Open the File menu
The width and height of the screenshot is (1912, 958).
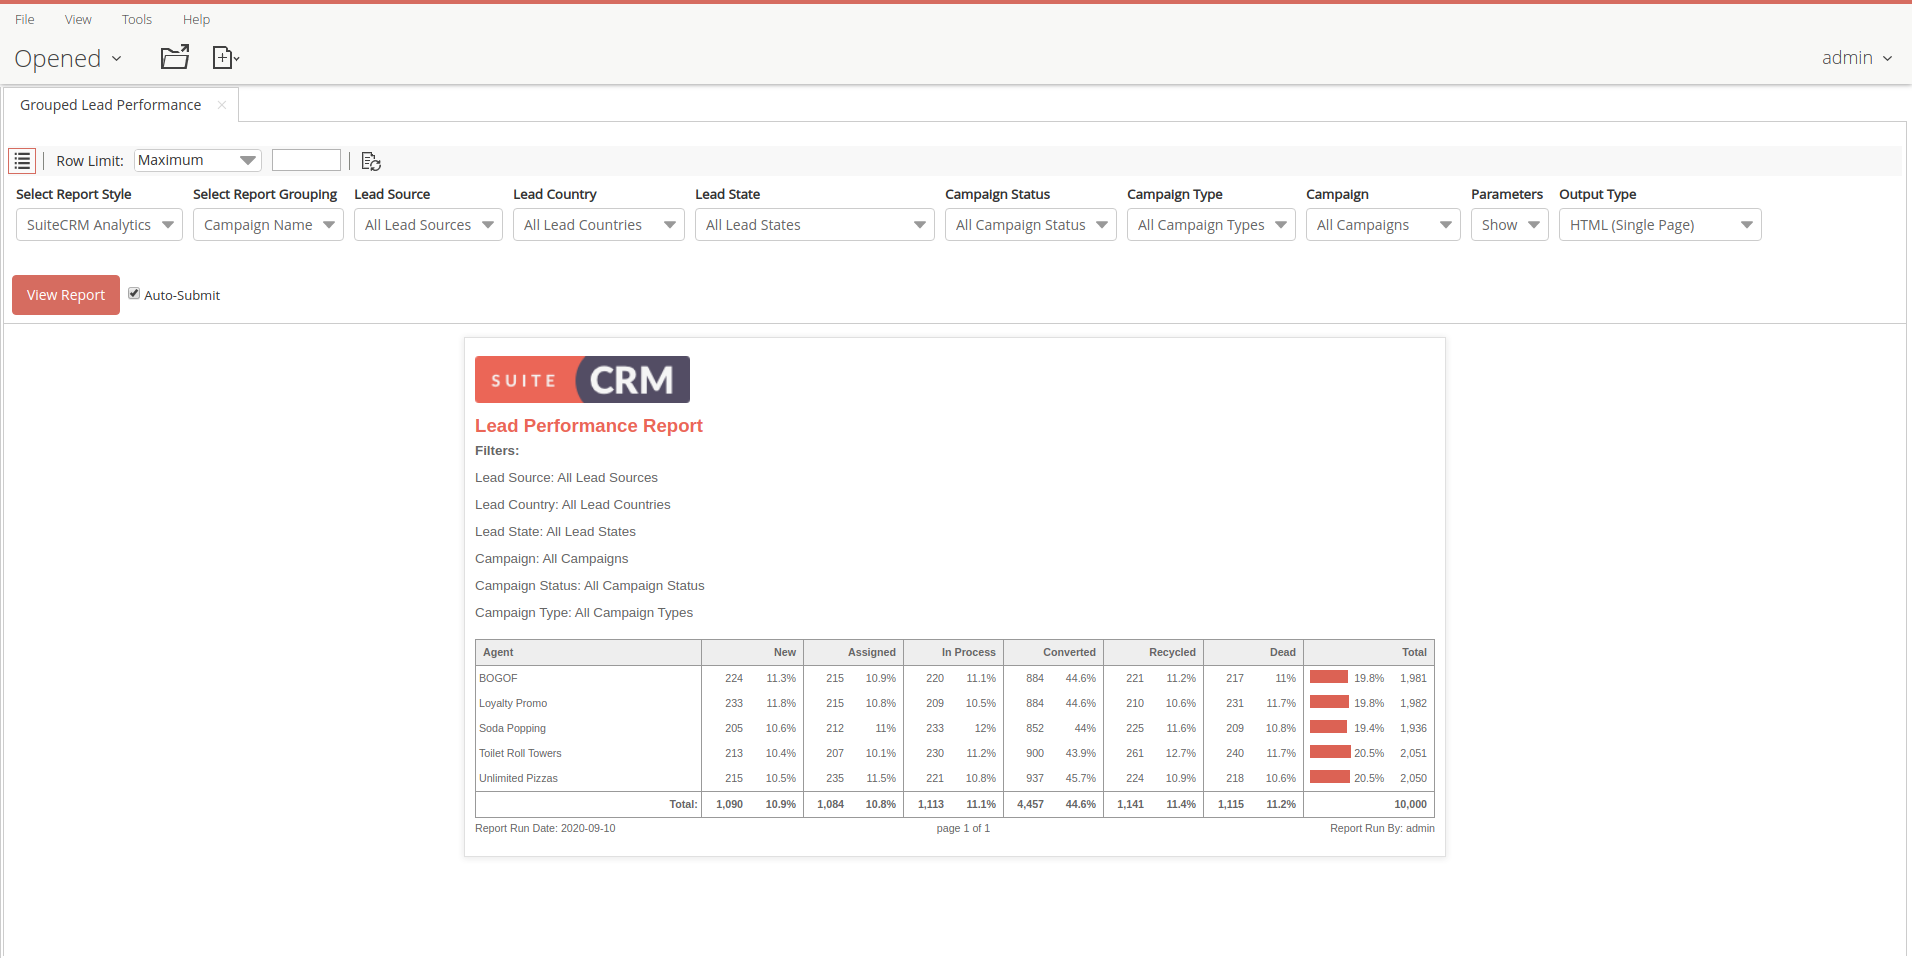pos(25,19)
